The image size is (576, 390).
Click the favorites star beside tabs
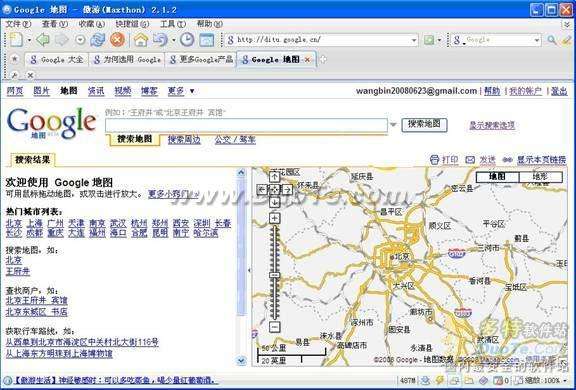click(x=15, y=59)
